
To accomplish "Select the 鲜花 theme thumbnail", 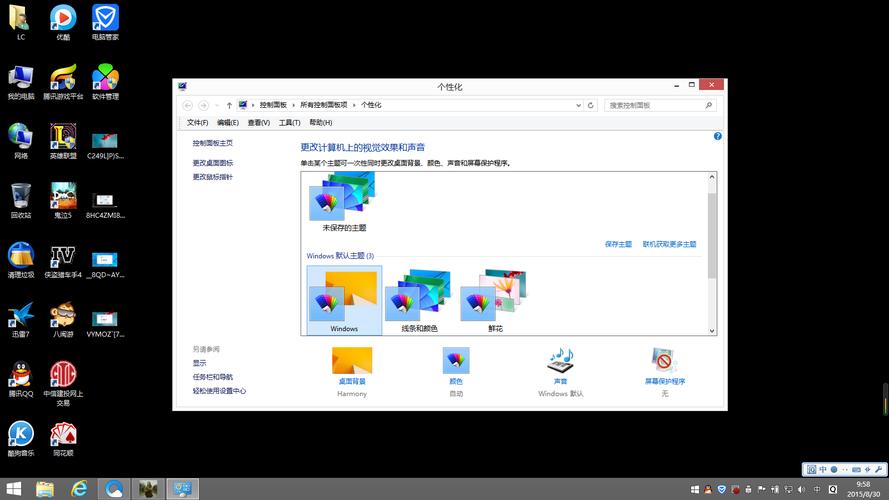I will (x=495, y=300).
